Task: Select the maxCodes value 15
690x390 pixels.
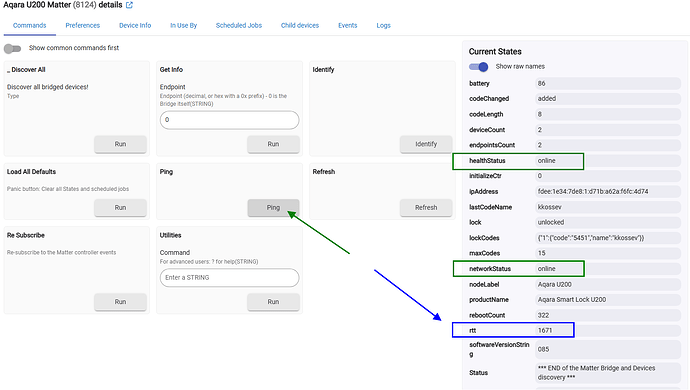Action: coord(608,253)
